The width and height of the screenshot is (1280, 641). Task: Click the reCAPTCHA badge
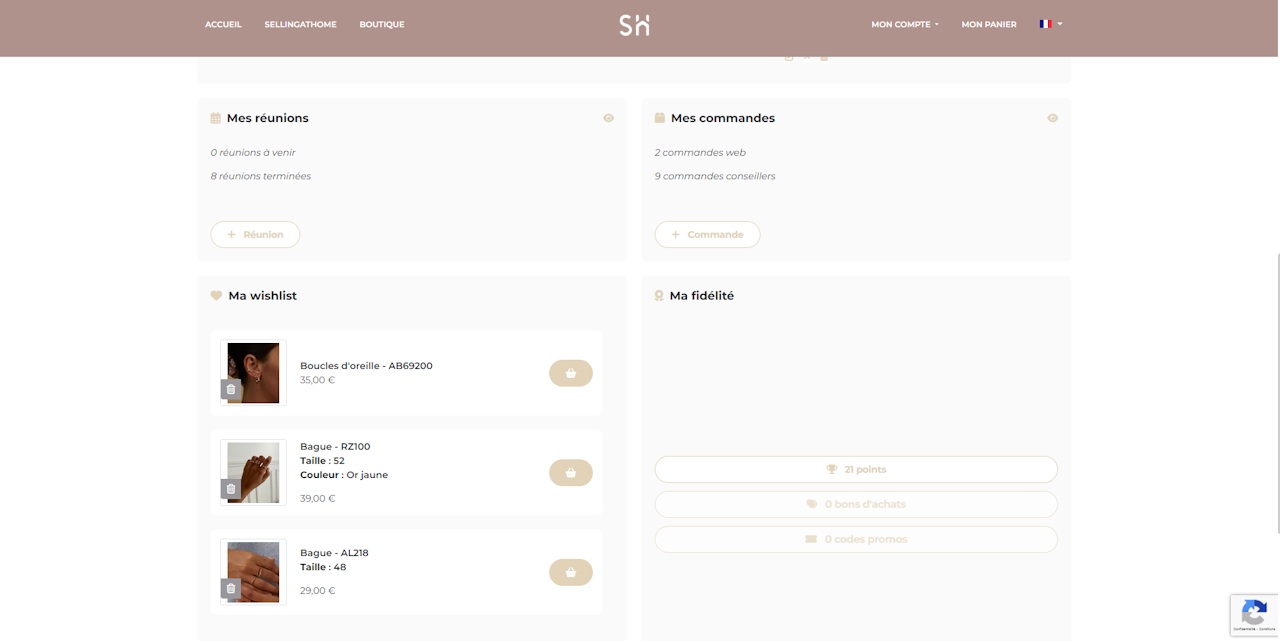click(x=1254, y=615)
